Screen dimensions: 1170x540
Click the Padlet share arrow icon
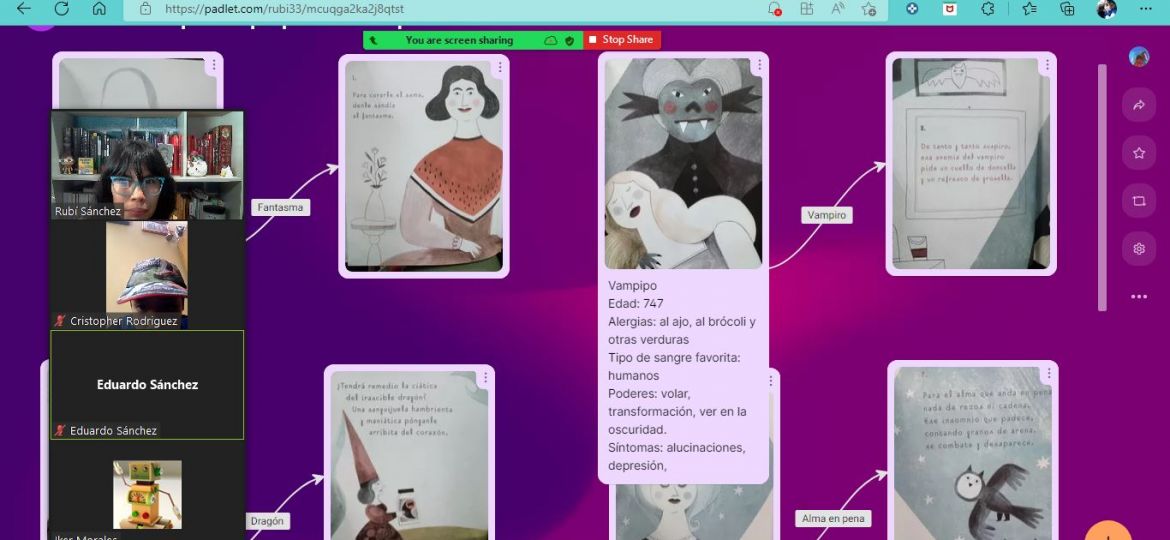(x=1139, y=105)
